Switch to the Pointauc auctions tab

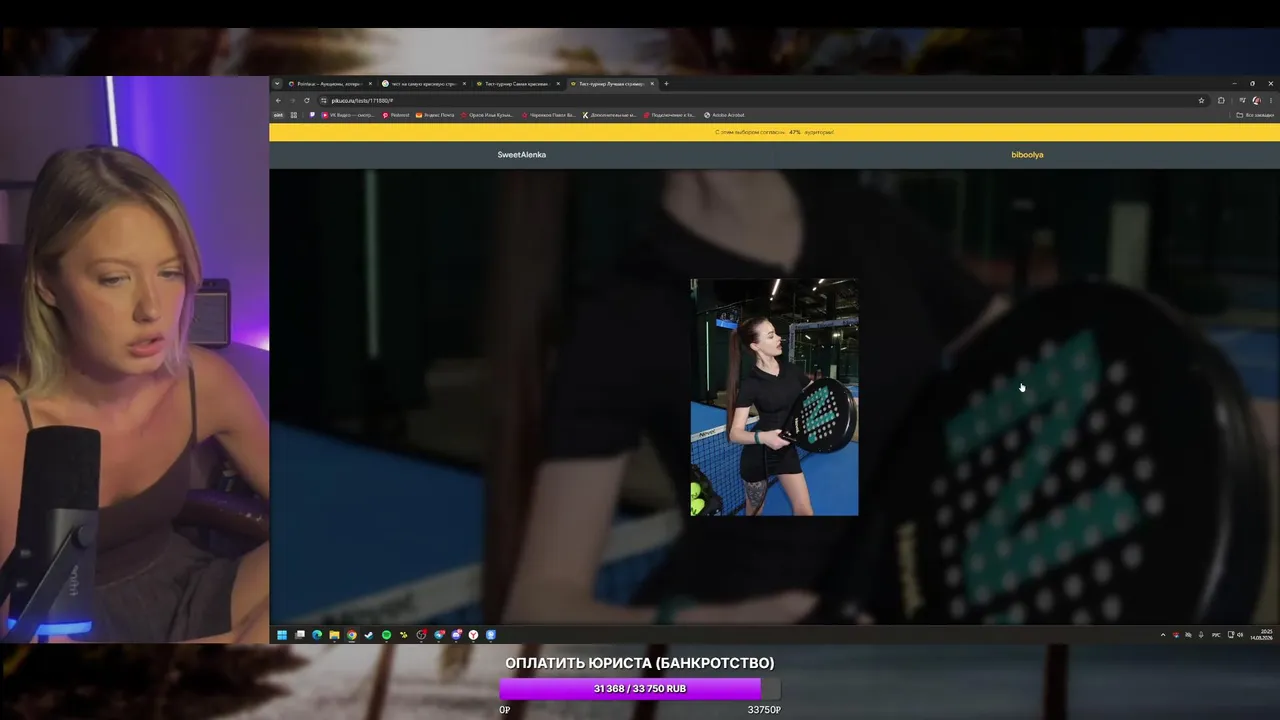coord(329,84)
